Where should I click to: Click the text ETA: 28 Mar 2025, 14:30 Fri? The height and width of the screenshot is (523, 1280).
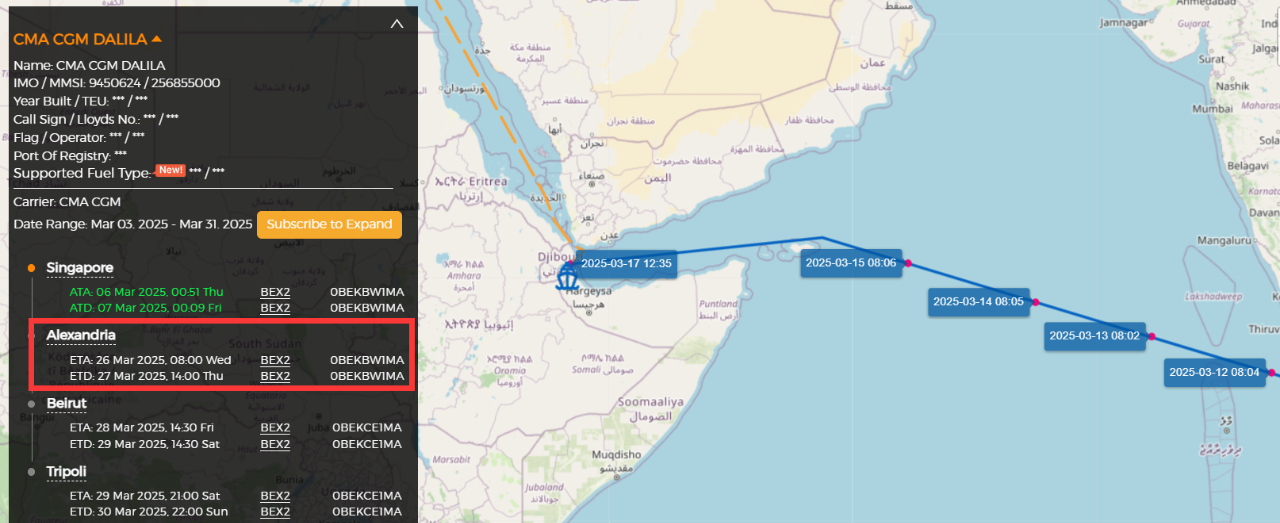click(142, 428)
